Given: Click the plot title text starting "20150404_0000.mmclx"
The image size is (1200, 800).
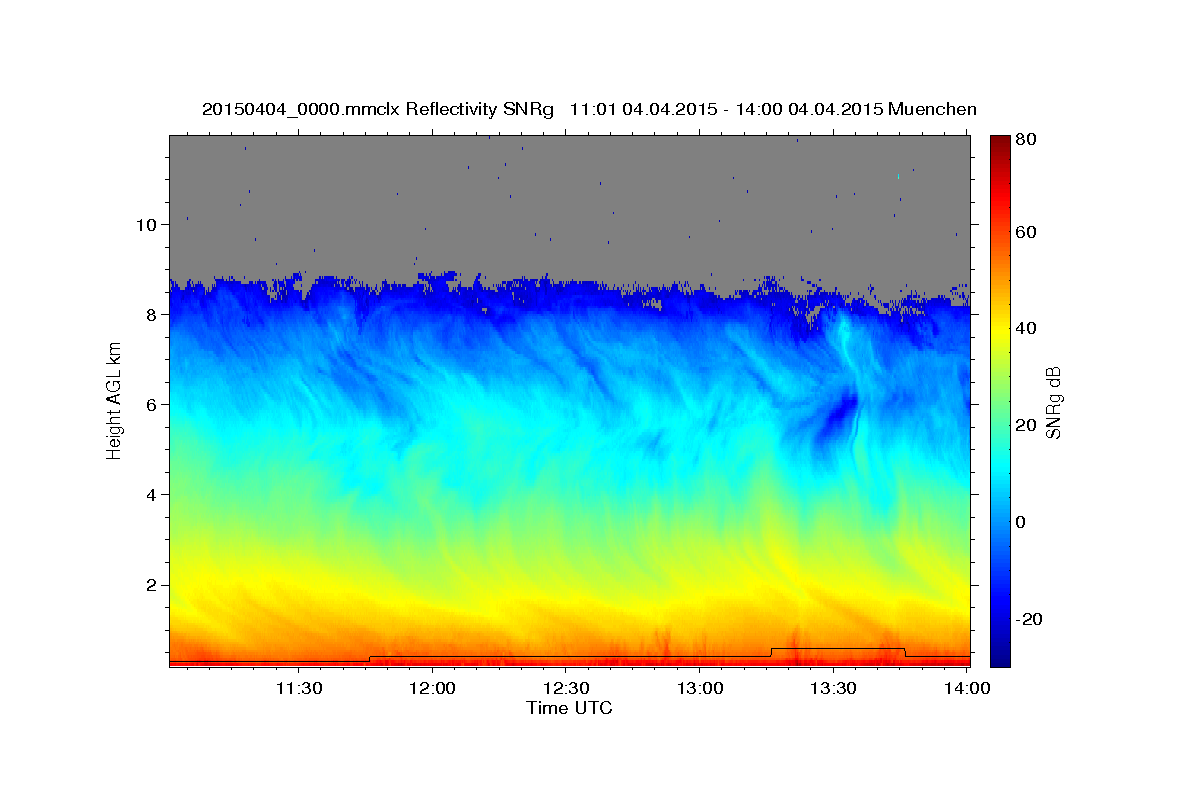Looking at the screenshot, I should (589, 109).
